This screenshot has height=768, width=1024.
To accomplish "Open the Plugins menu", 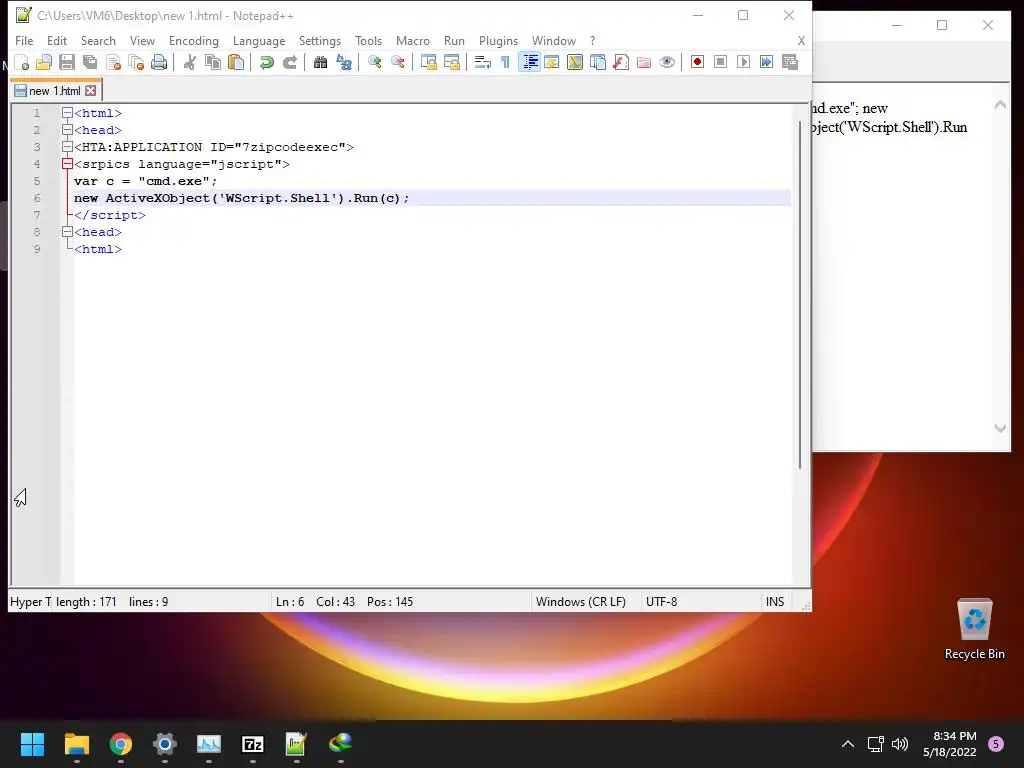I will (x=498, y=40).
